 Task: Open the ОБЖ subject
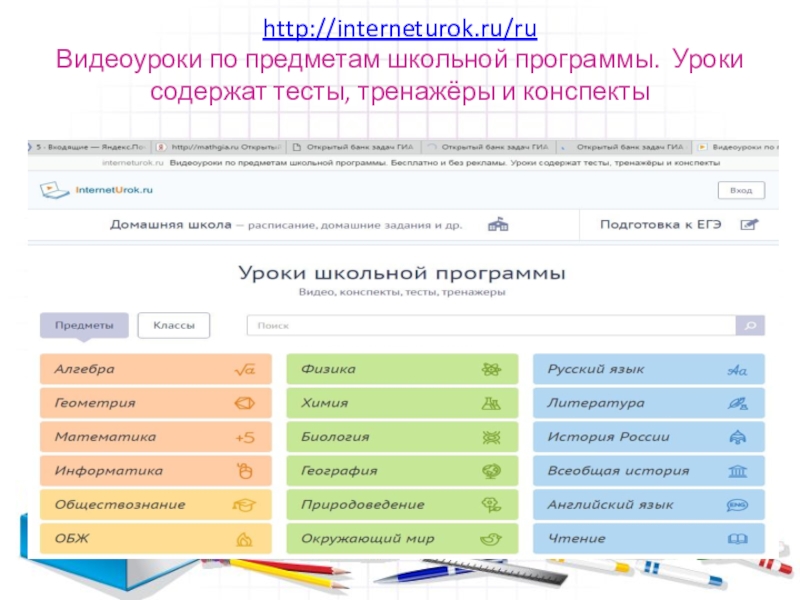coord(156,538)
